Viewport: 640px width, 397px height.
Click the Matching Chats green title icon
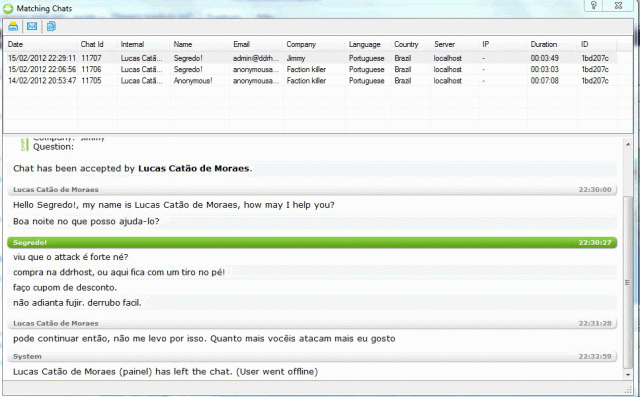[8, 8]
